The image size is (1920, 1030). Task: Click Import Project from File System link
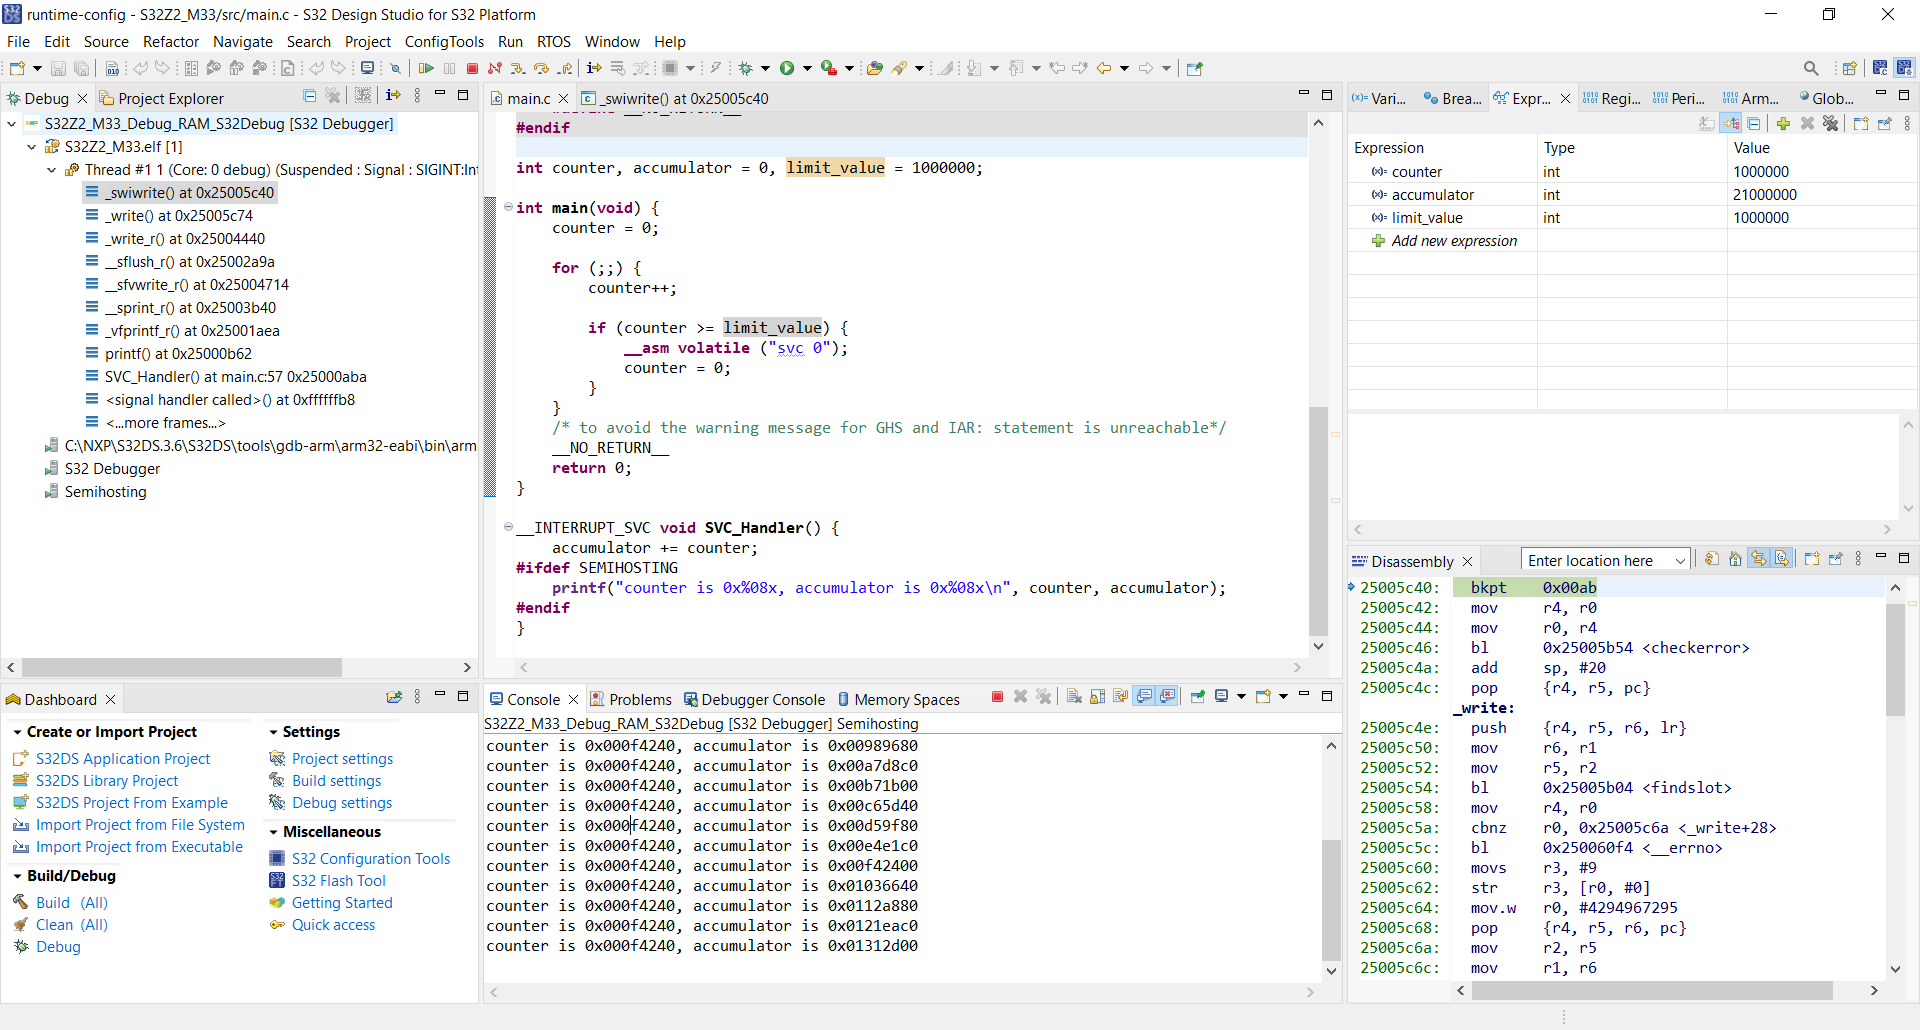pos(140,825)
